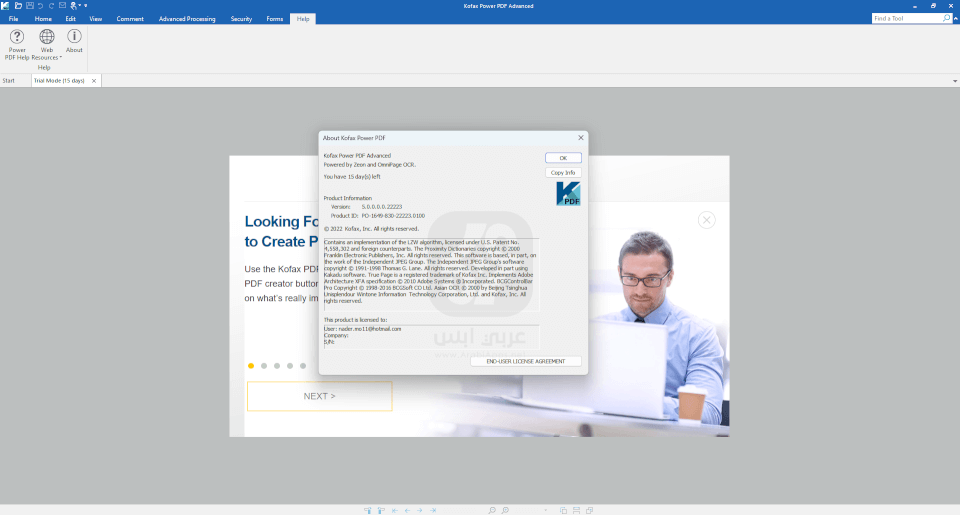Go to first page arrow in status bar
This screenshot has width=960, height=515.
click(394, 510)
